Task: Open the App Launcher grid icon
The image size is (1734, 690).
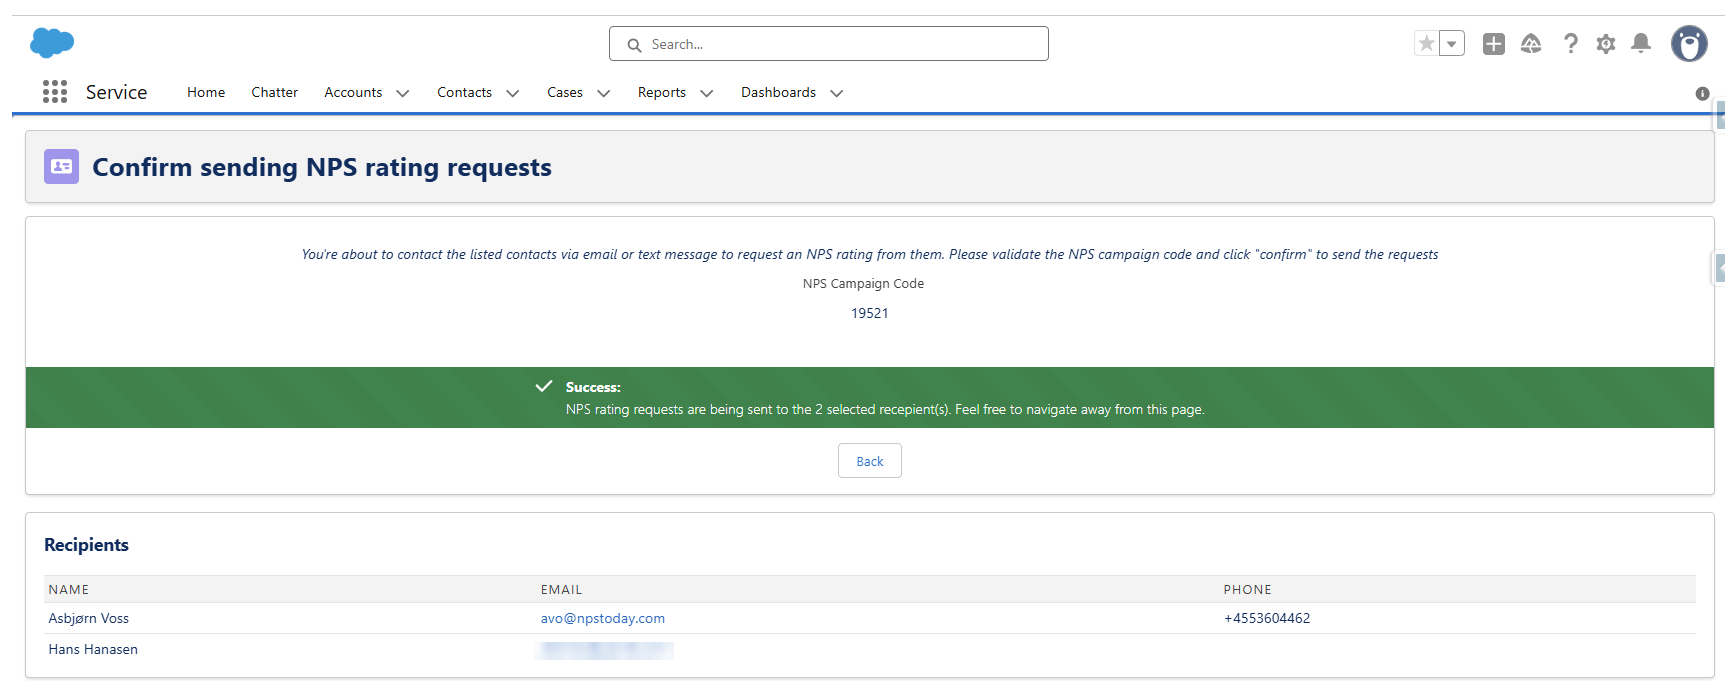Action: tap(55, 92)
